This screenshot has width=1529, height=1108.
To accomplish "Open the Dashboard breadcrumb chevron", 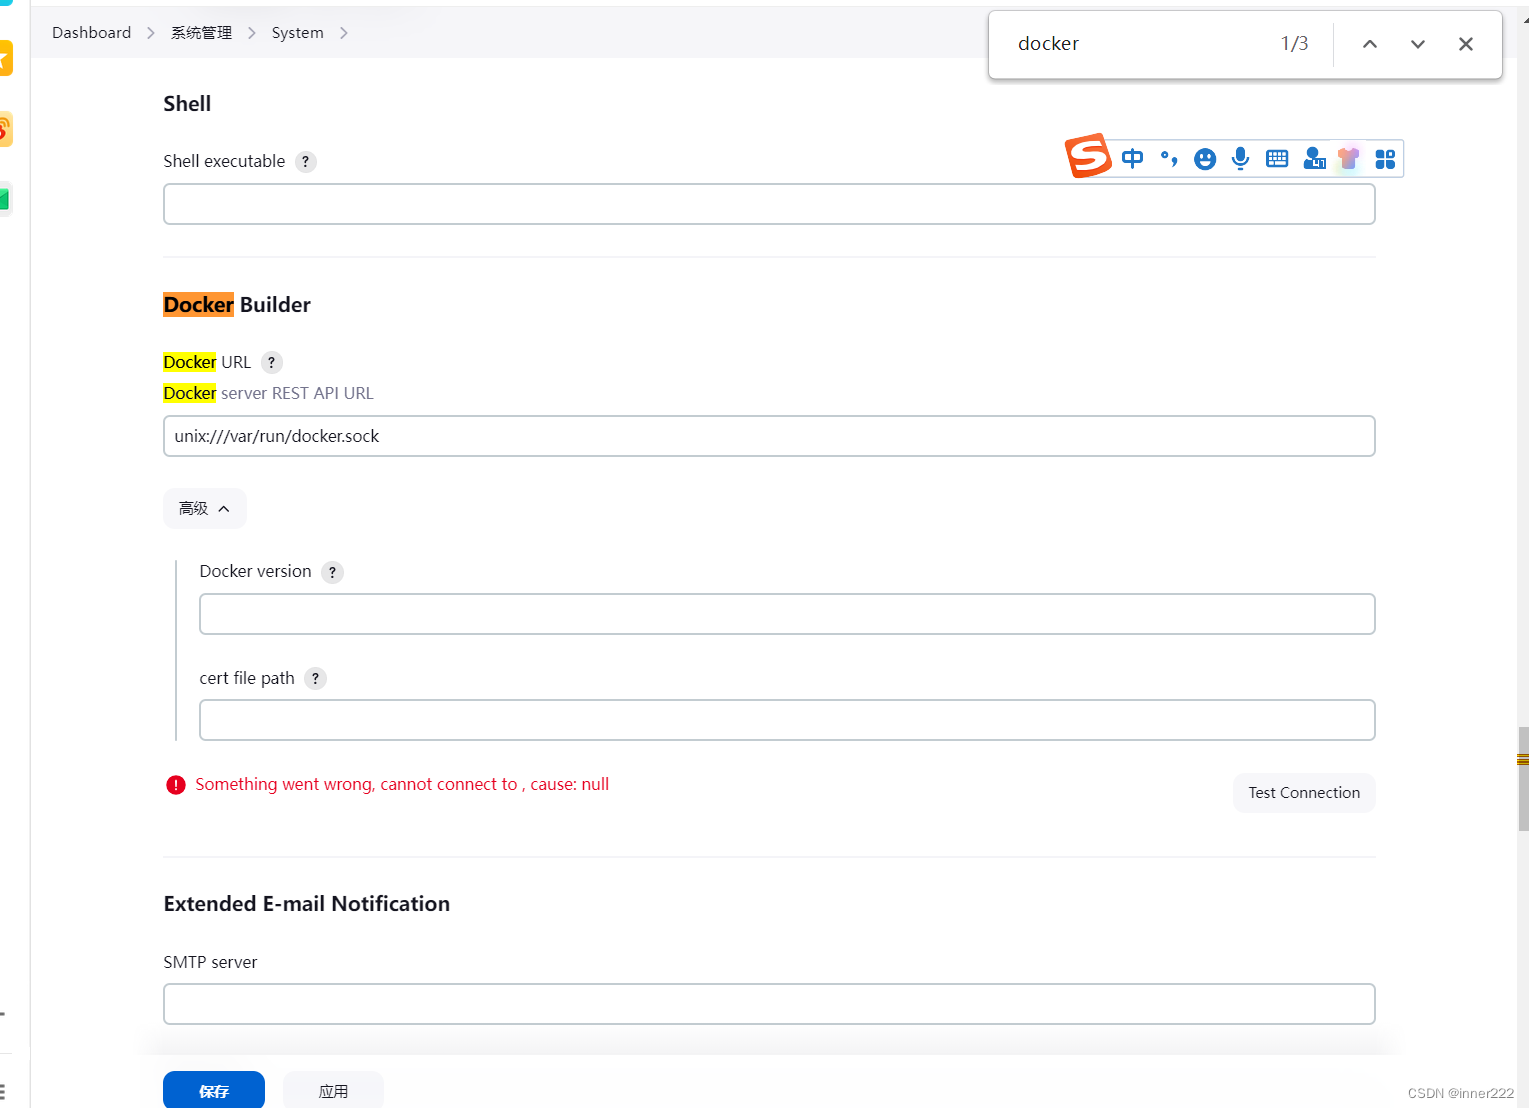I will tap(151, 33).
